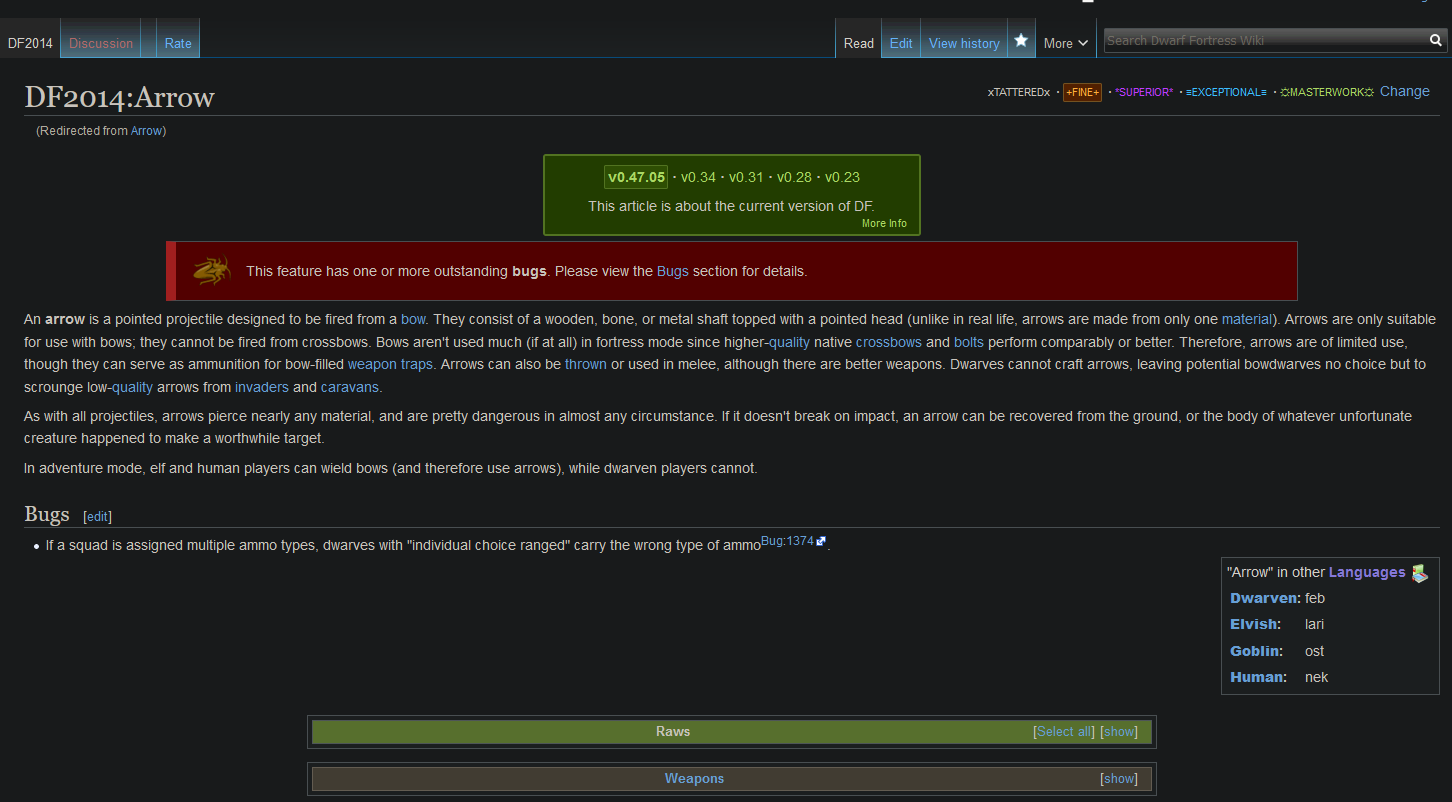Click the Change quality link
The width and height of the screenshot is (1452, 802).
click(x=1405, y=91)
